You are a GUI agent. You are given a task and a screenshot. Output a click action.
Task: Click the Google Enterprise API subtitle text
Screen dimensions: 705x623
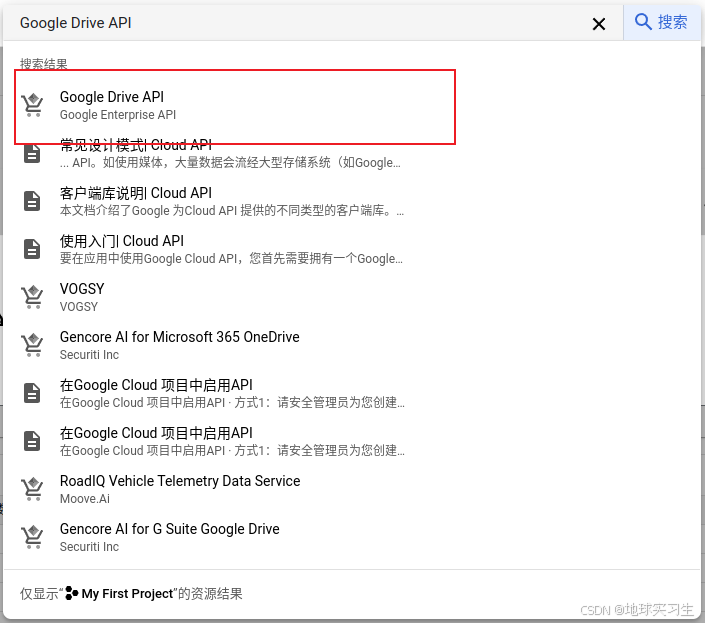click(x=118, y=115)
